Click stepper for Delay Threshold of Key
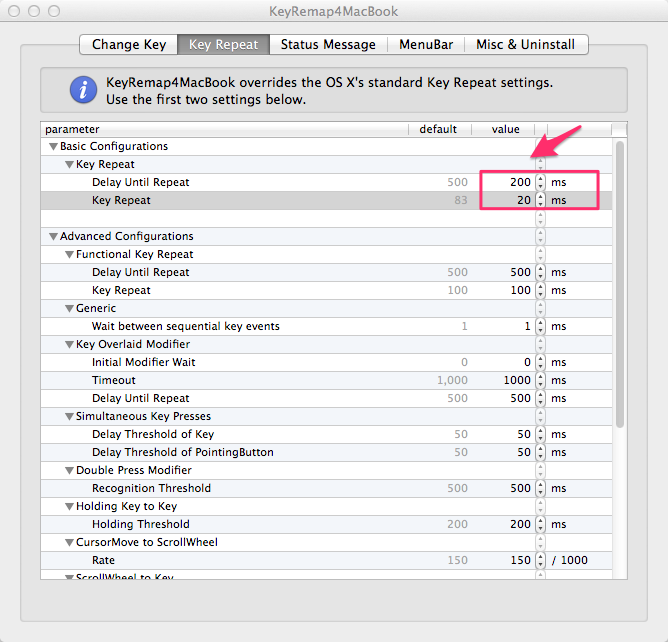The width and height of the screenshot is (668, 642). [x=540, y=434]
